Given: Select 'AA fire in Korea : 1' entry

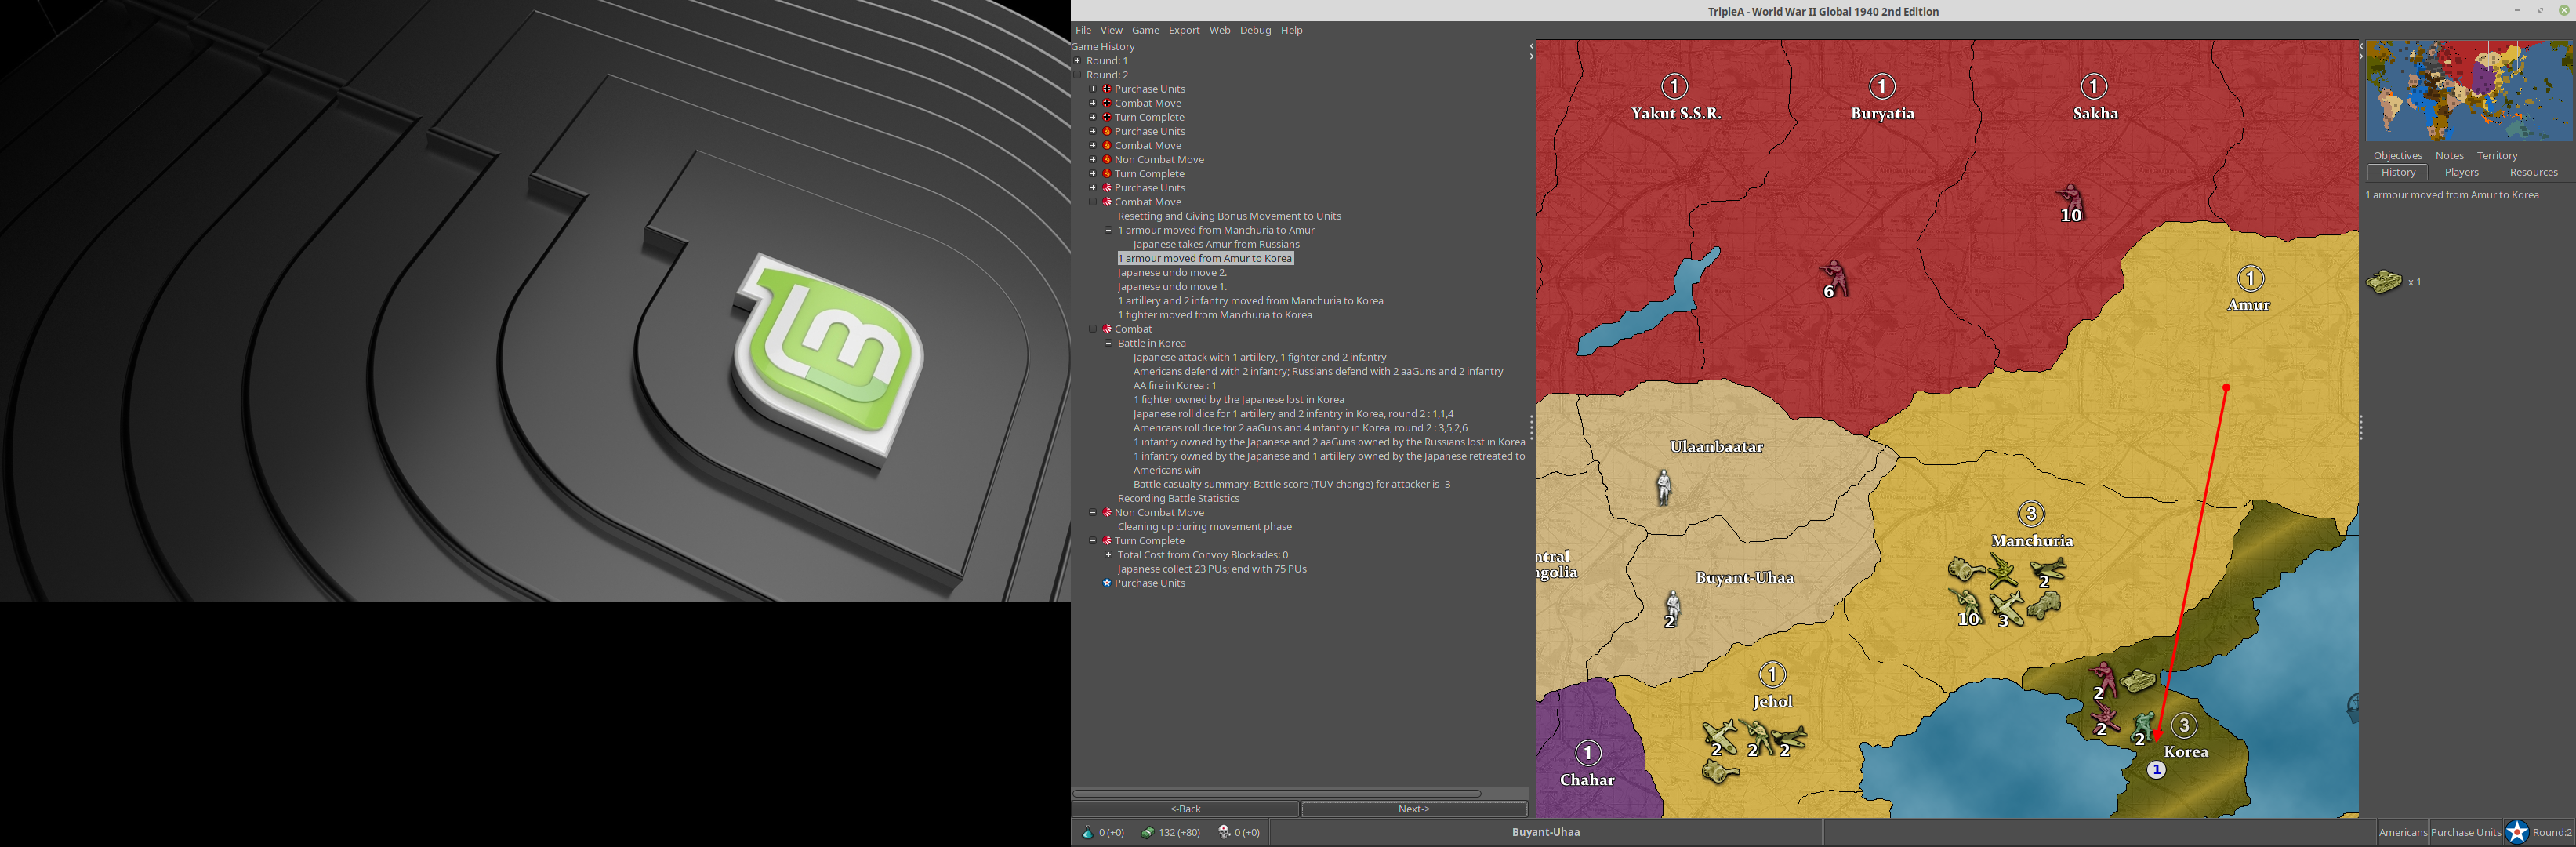Looking at the screenshot, I should [x=1174, y=386].
